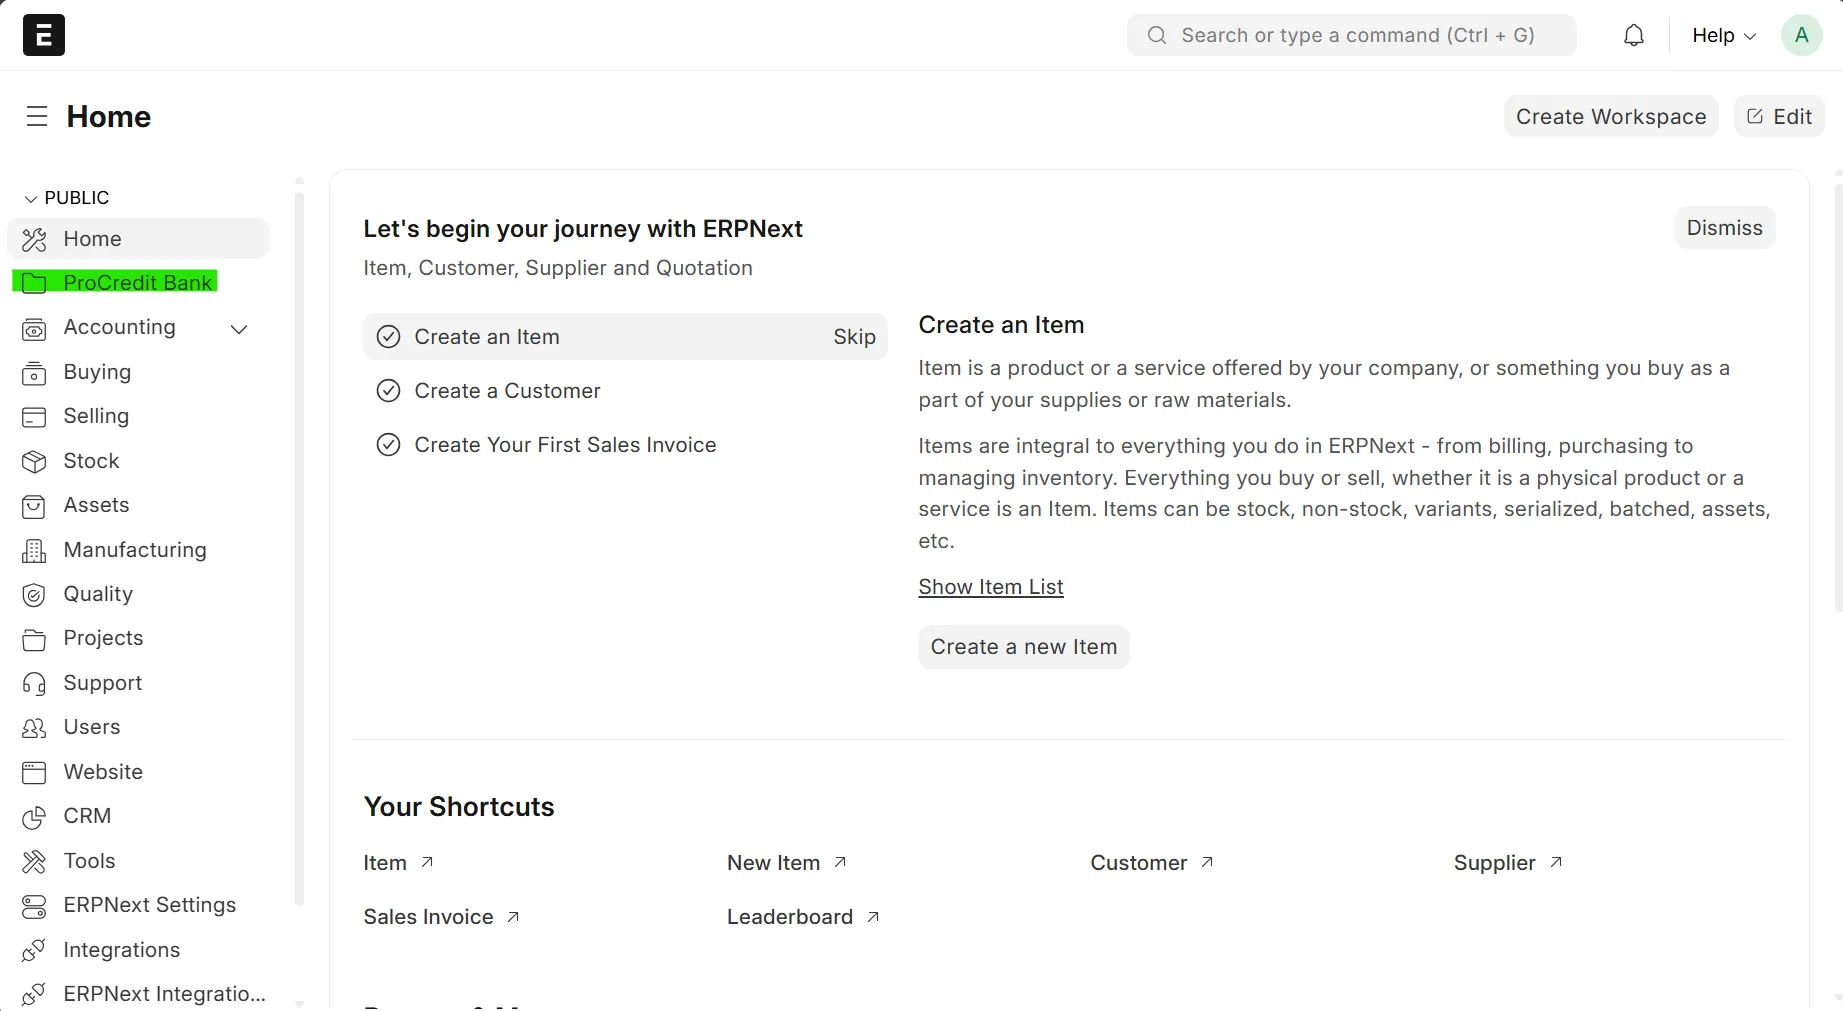Open the Selling workspace
Screen dimensions: 1843x1011
click(x=138, y=416)
